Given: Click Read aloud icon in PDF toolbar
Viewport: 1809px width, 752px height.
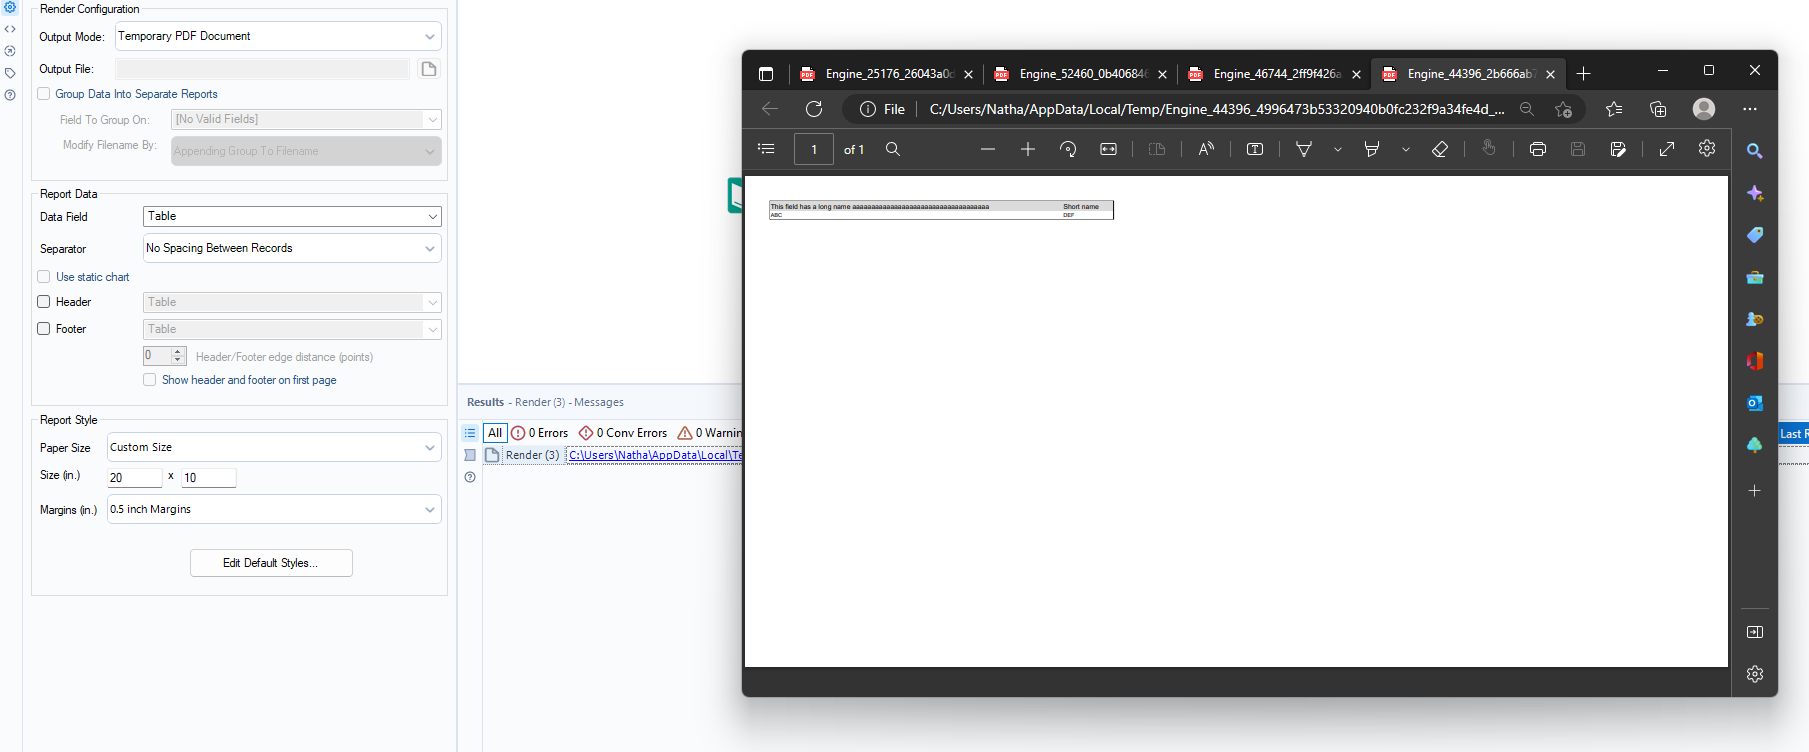Looking at the screenshot, I should tap(1206, 149).
